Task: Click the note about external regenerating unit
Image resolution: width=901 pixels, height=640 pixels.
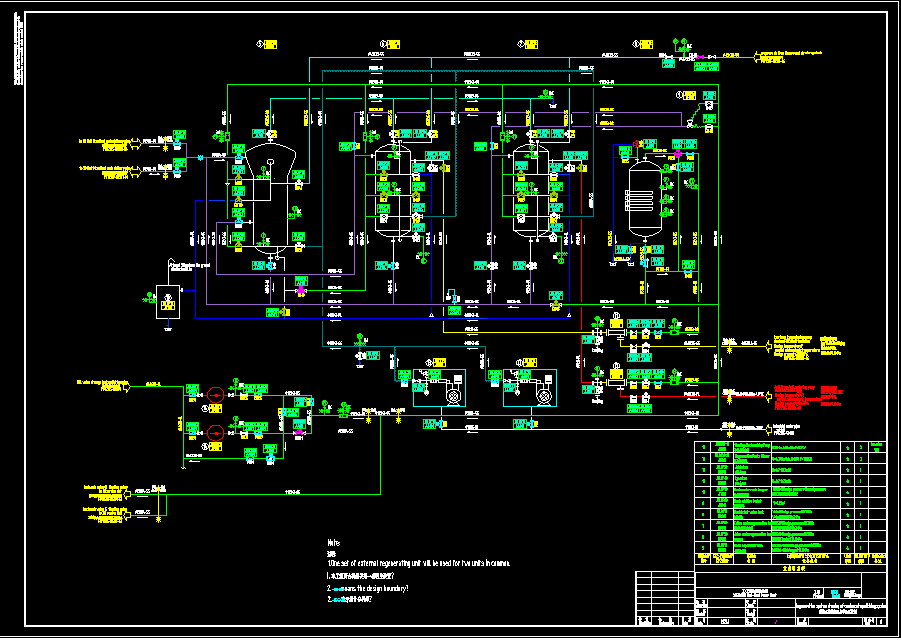Action: click(x=418, y=563)
